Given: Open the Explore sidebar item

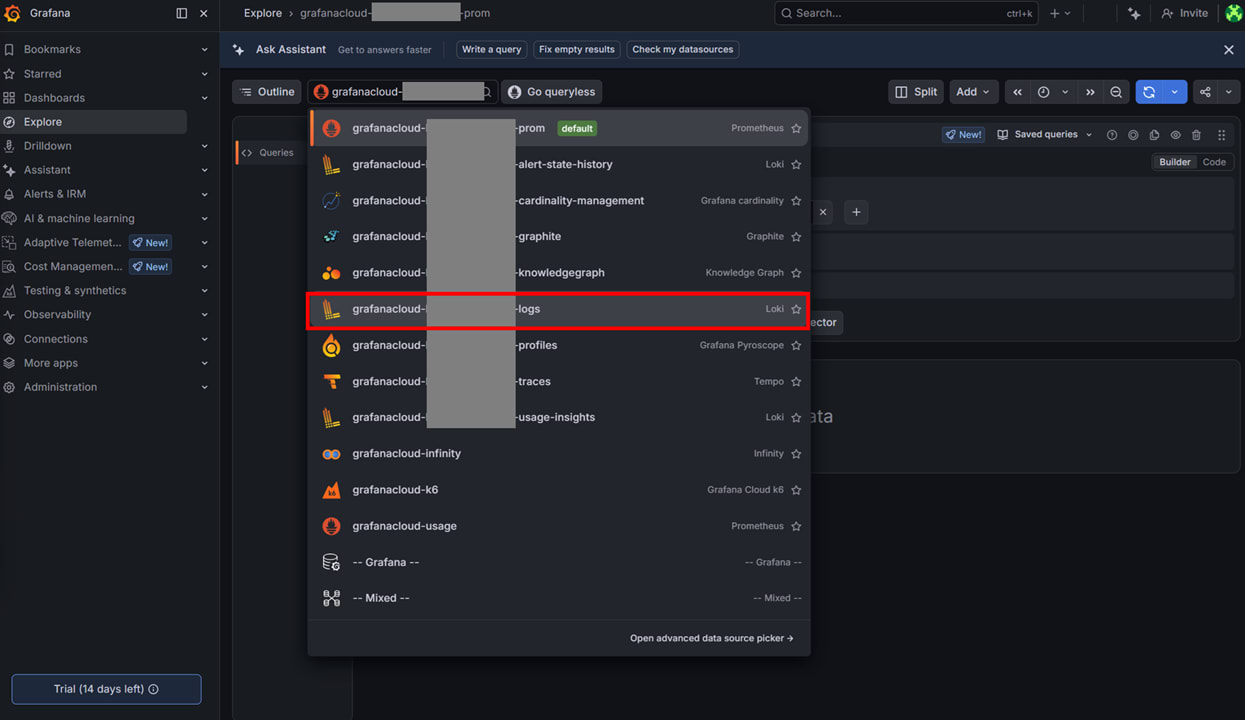Looking at the screenshot, I should 93,122.
